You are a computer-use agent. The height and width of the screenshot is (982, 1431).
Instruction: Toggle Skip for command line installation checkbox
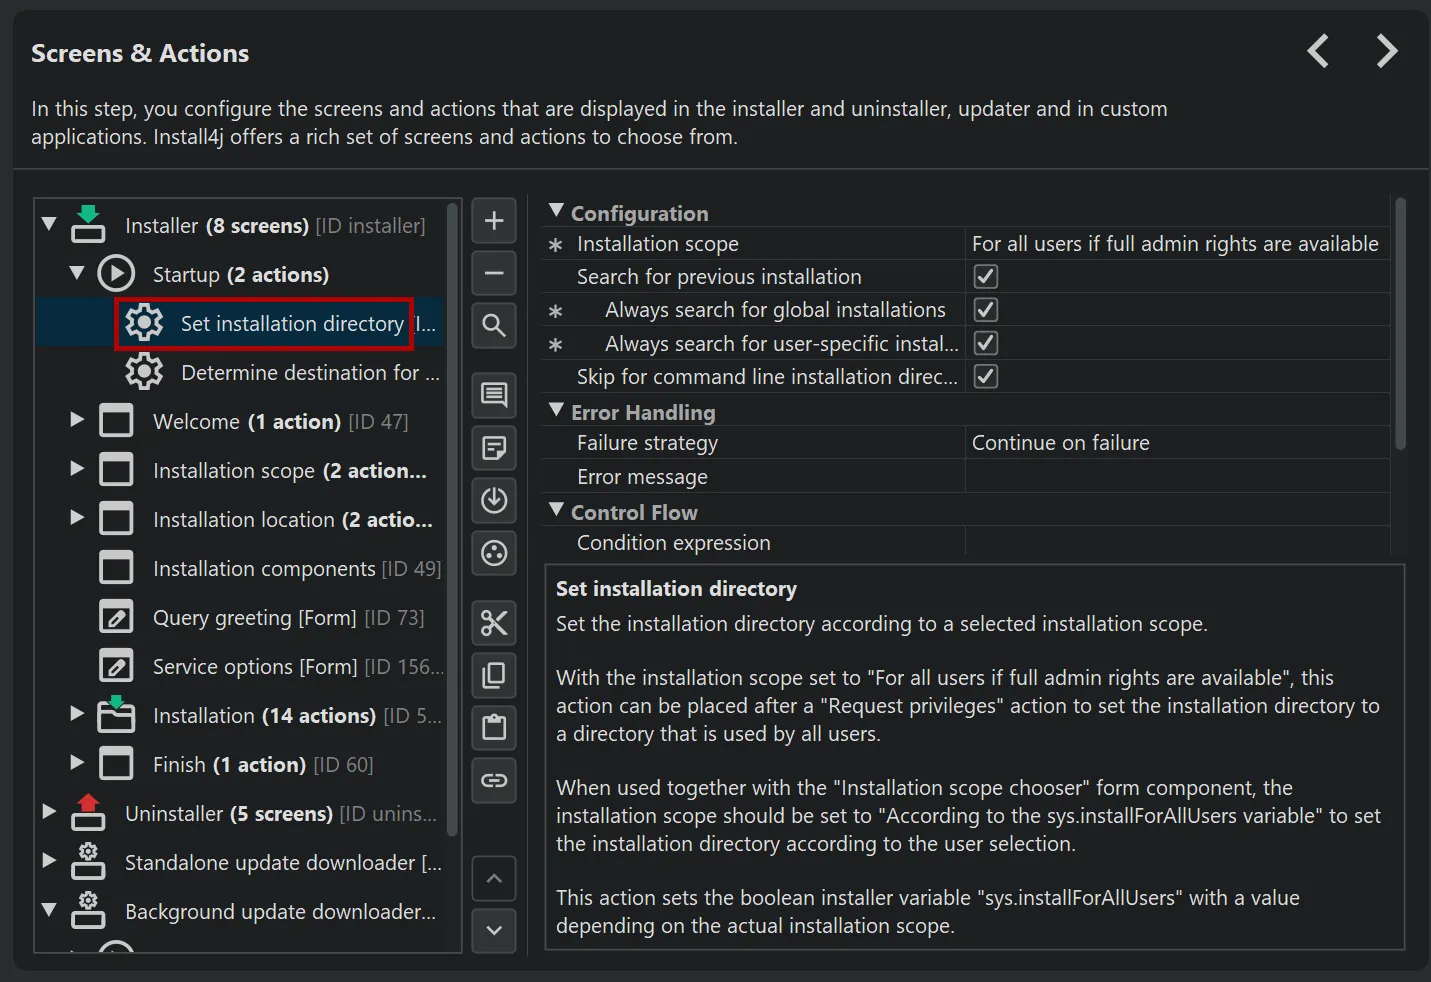point(986,377)
